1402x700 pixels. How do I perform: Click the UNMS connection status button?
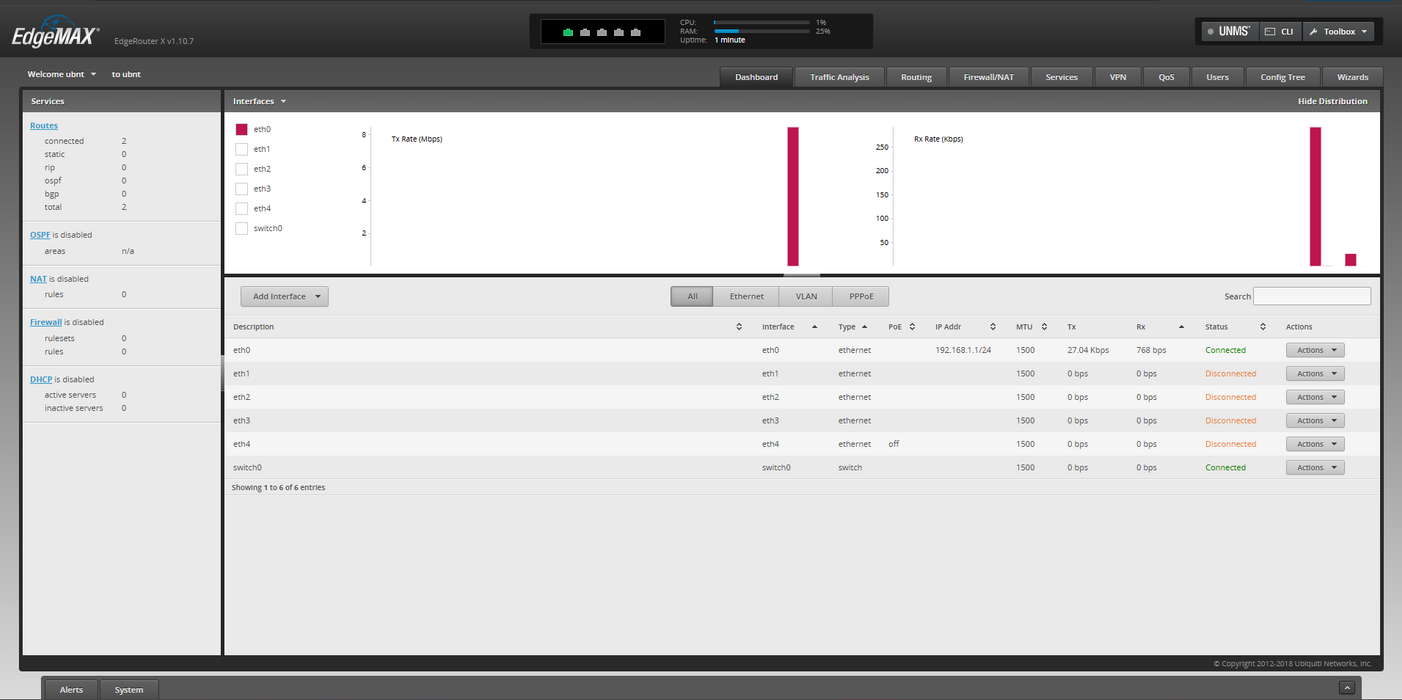(1229, 32)
